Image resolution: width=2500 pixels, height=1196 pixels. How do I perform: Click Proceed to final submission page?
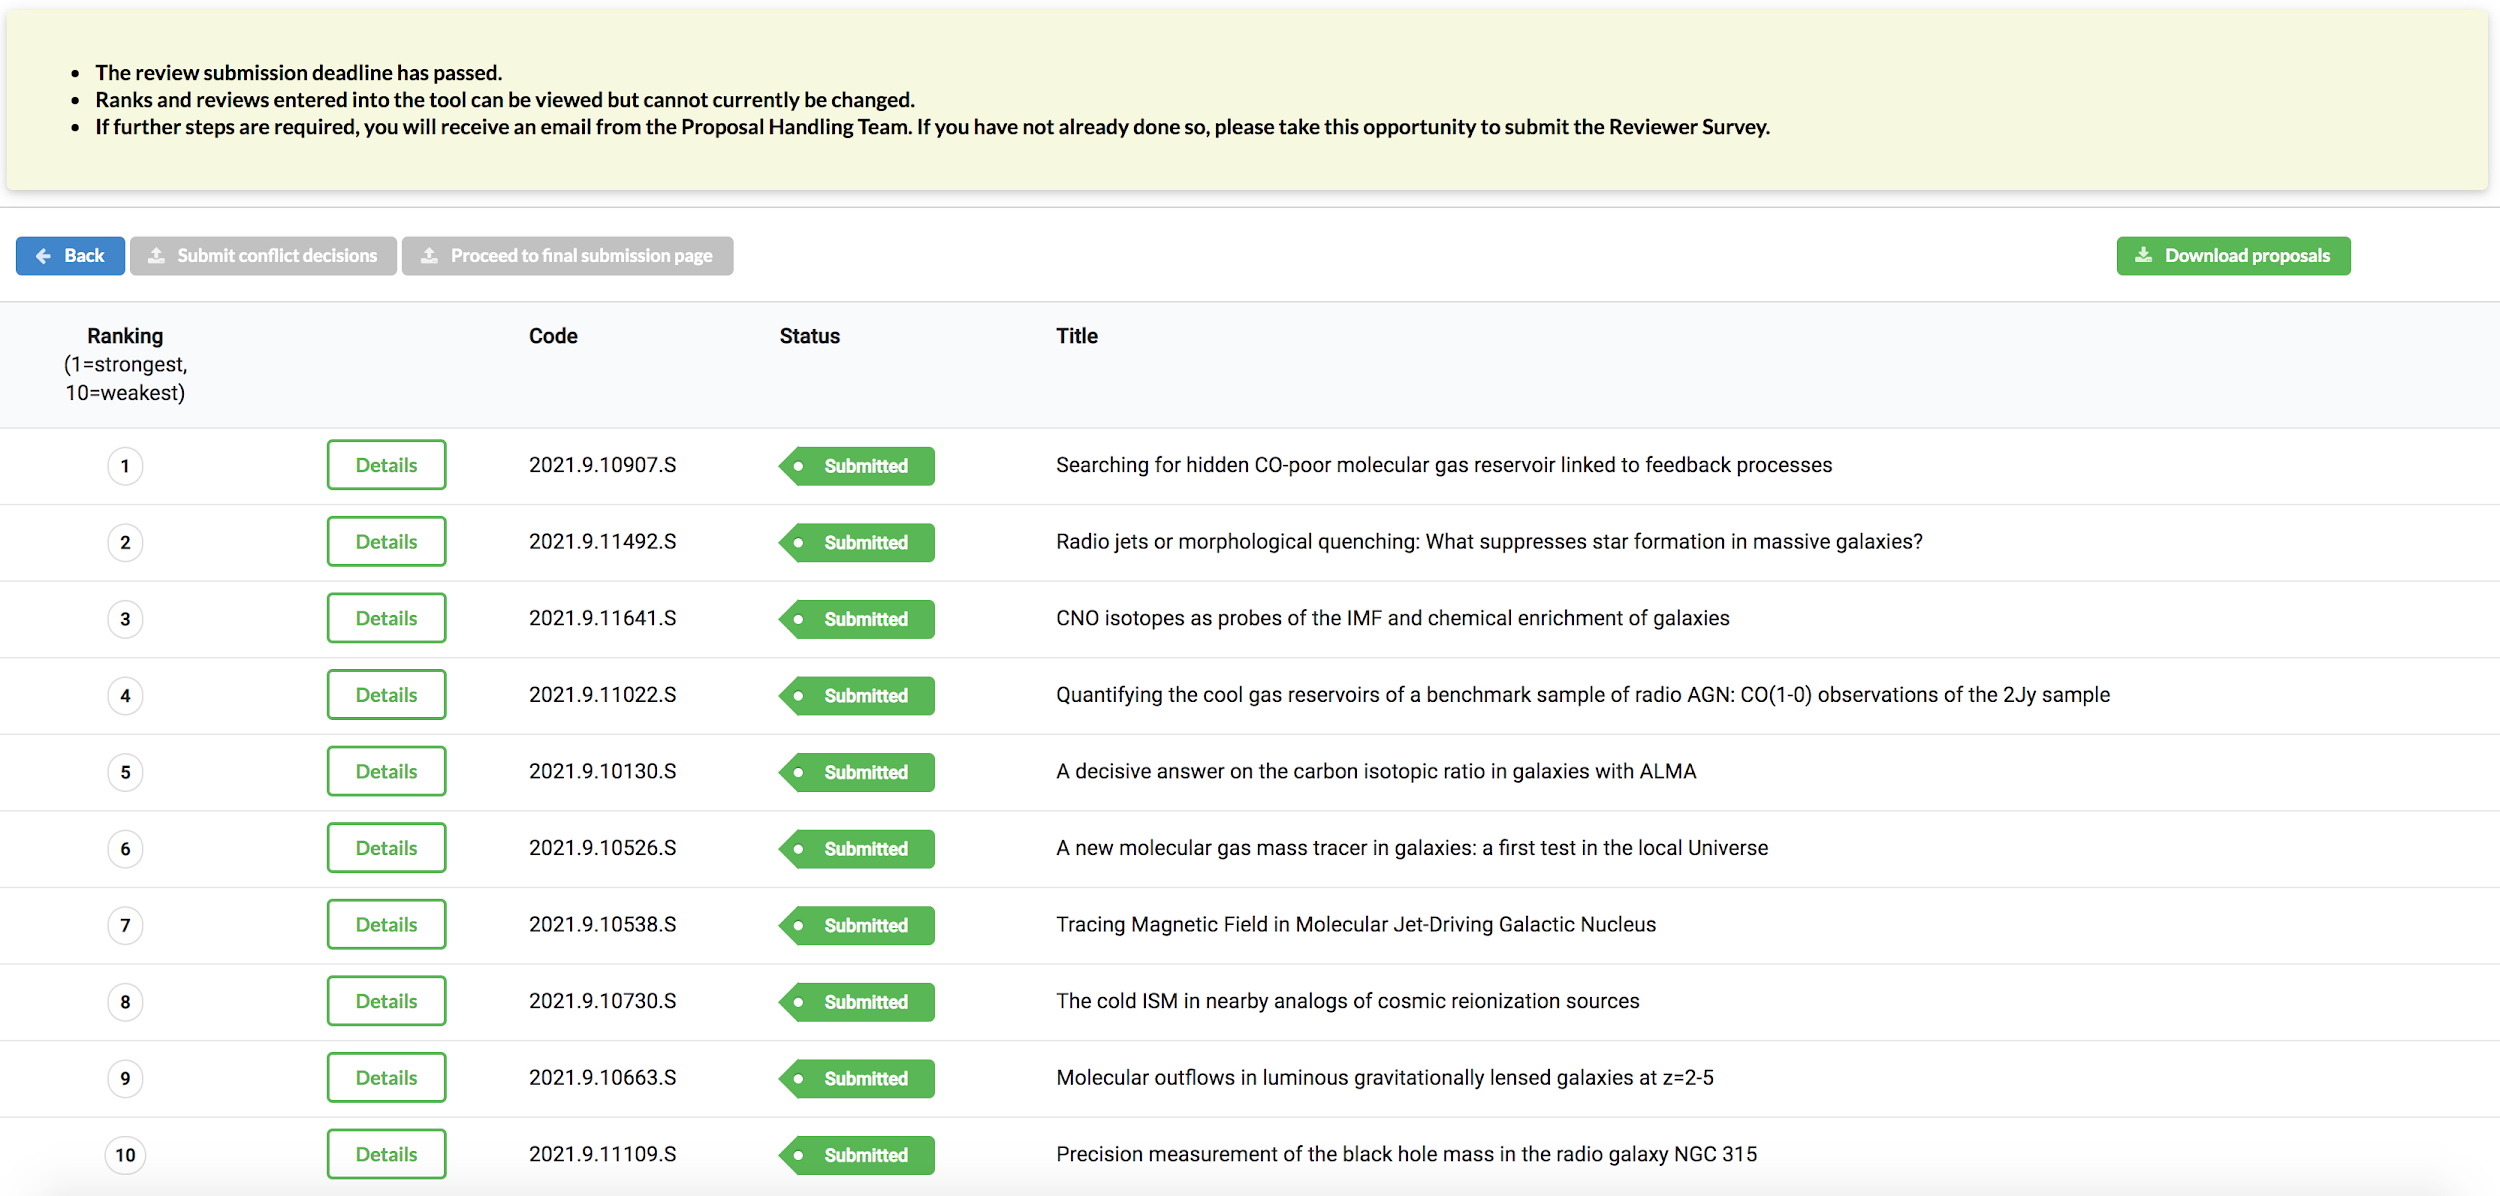[567, 256]
